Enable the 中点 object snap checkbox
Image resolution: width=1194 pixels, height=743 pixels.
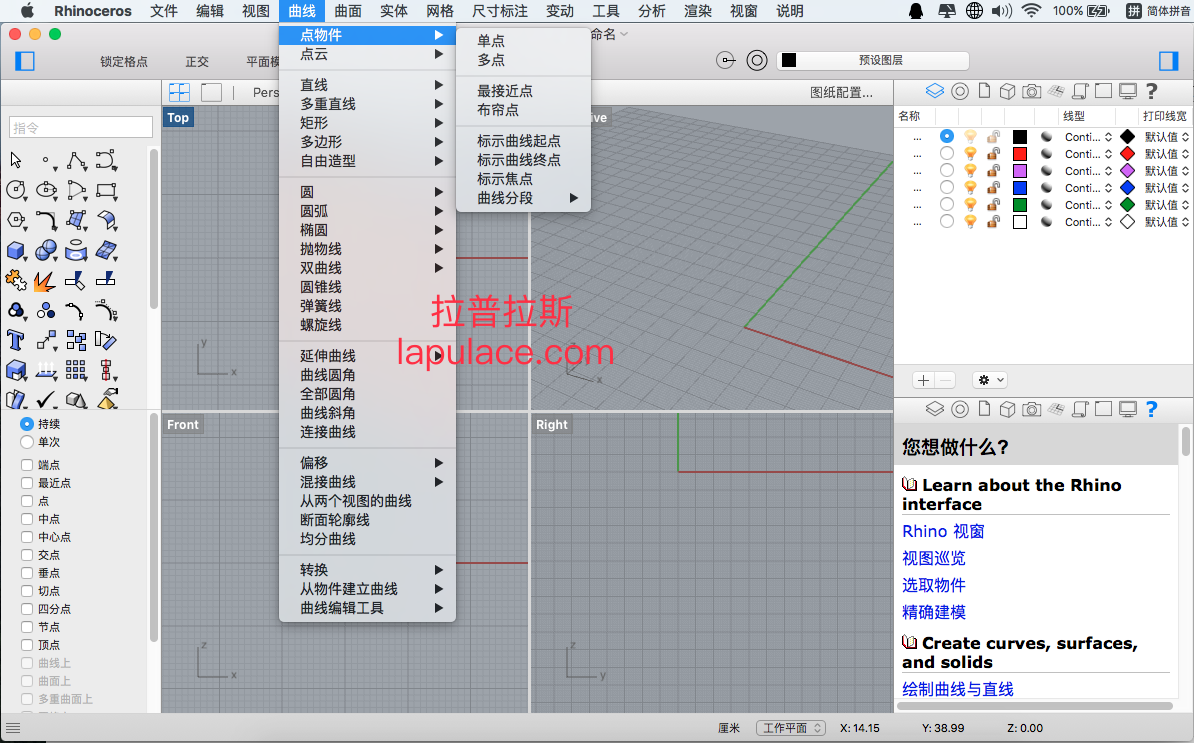point(27,518)
